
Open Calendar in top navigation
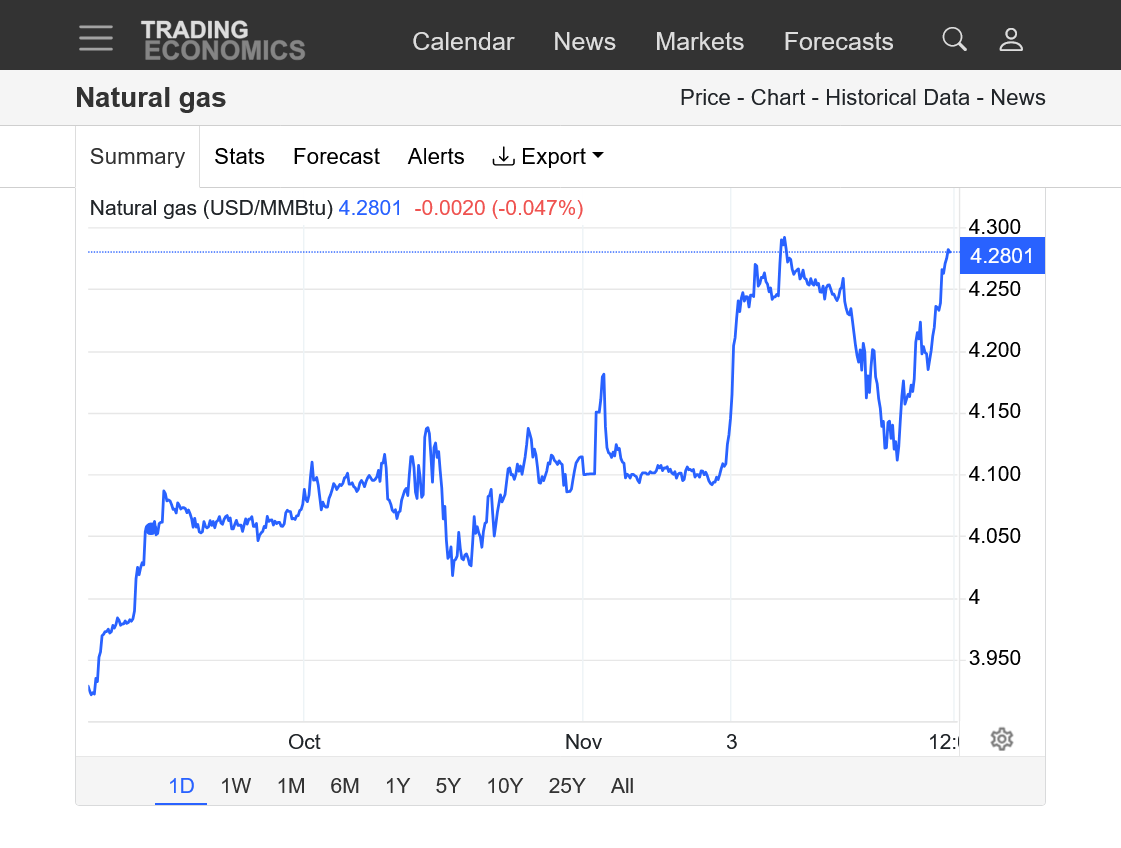[463, 42]
